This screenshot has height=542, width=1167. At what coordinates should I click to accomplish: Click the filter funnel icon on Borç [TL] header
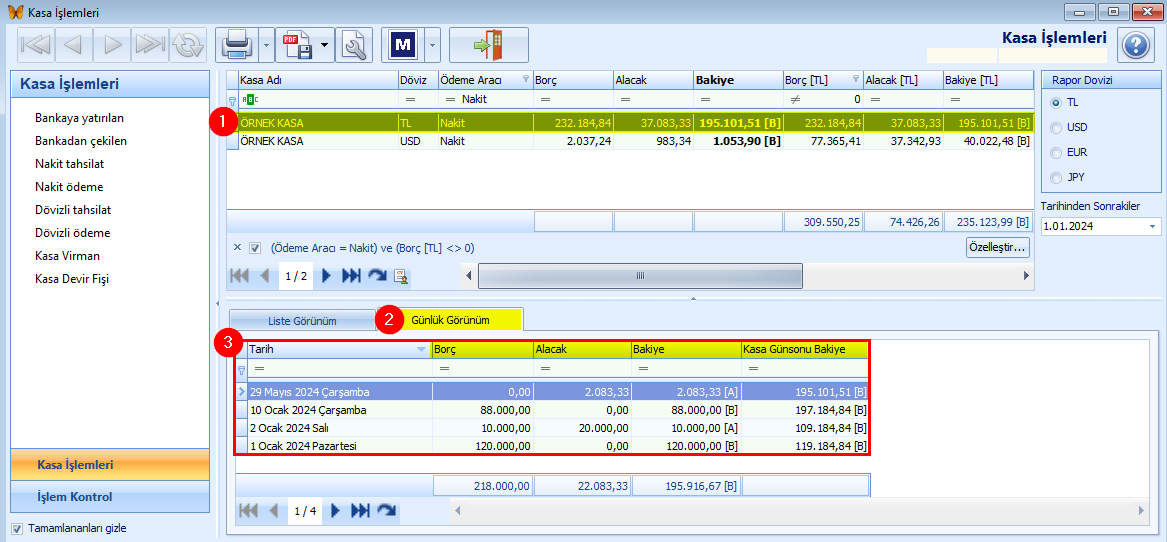[x=856, y=79]
